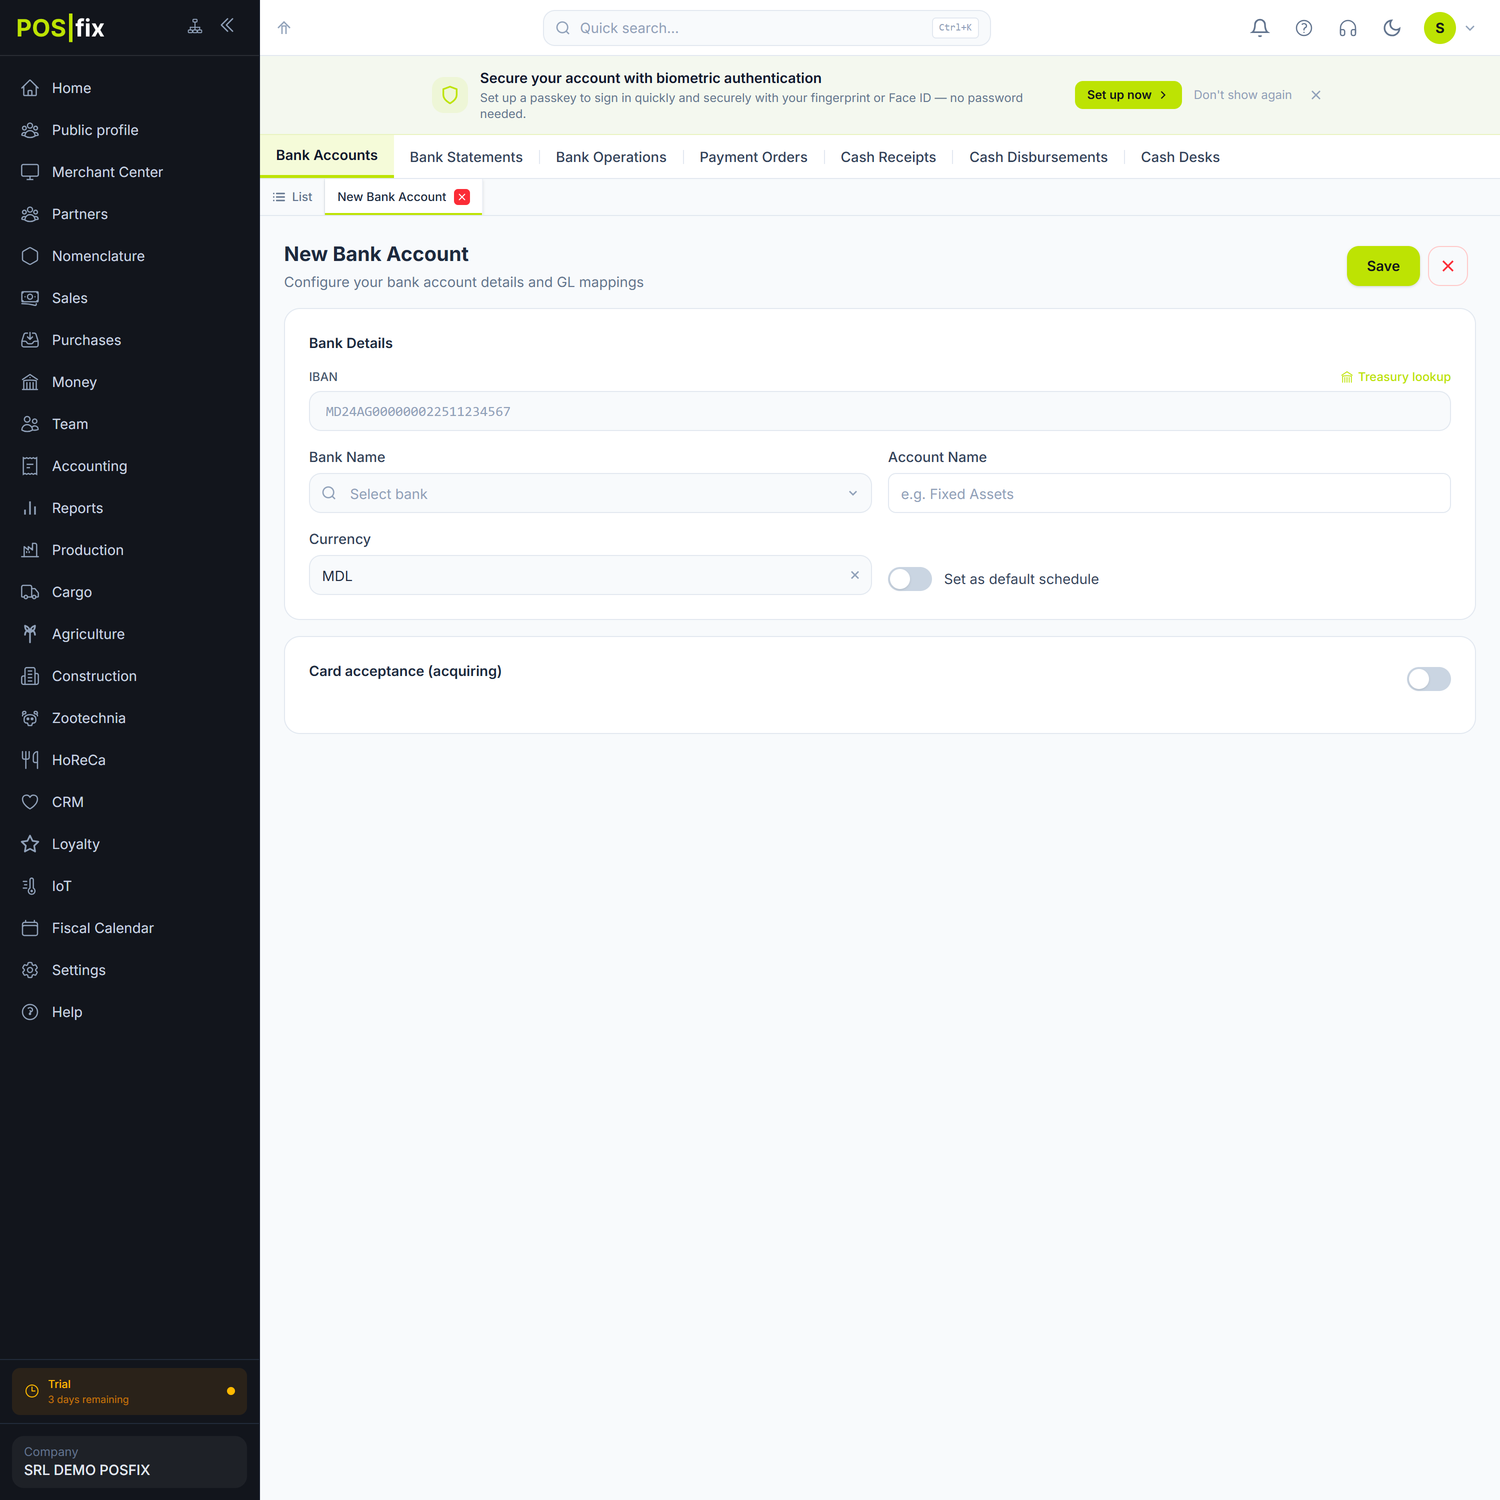Clear the MDL currency selection
Image resolution: width=1500 pixels, height=1500 pixels.
click(x=855, y=575)
